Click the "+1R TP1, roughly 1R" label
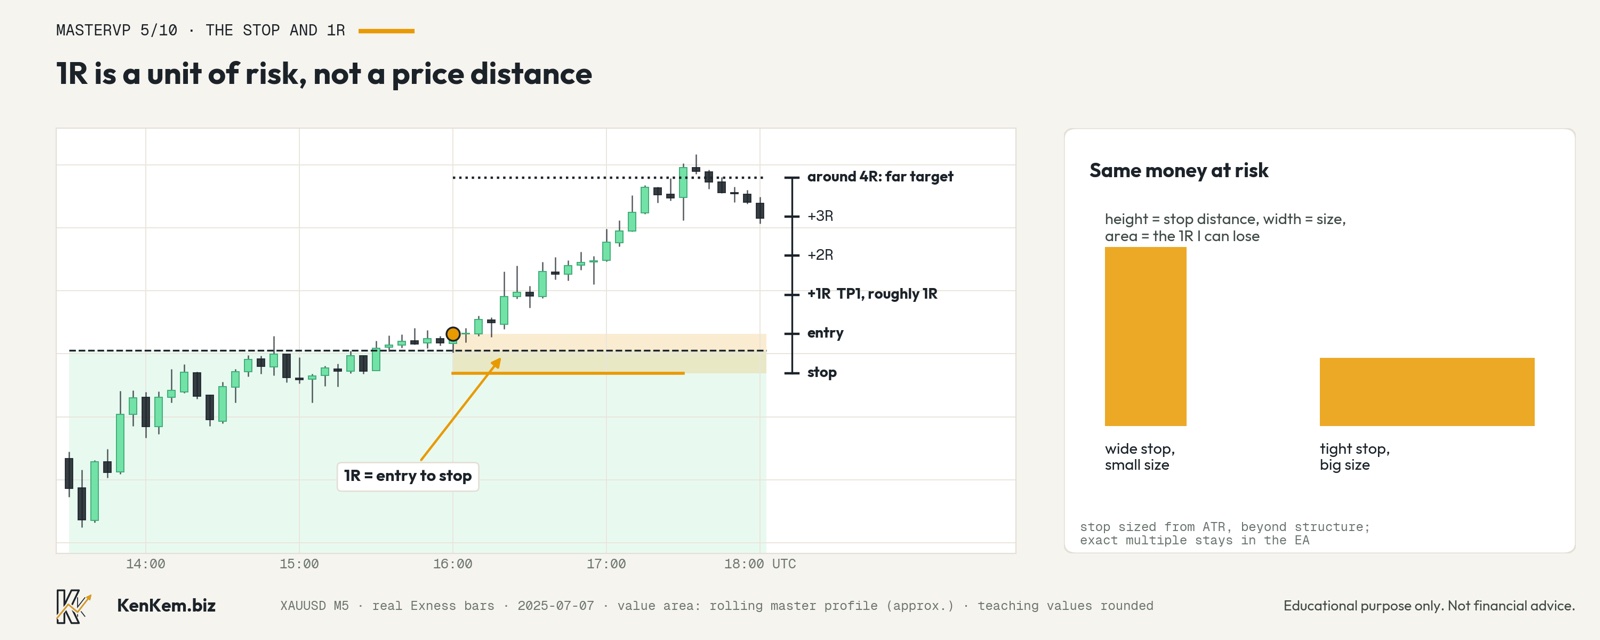 click(x=872, y=294)
